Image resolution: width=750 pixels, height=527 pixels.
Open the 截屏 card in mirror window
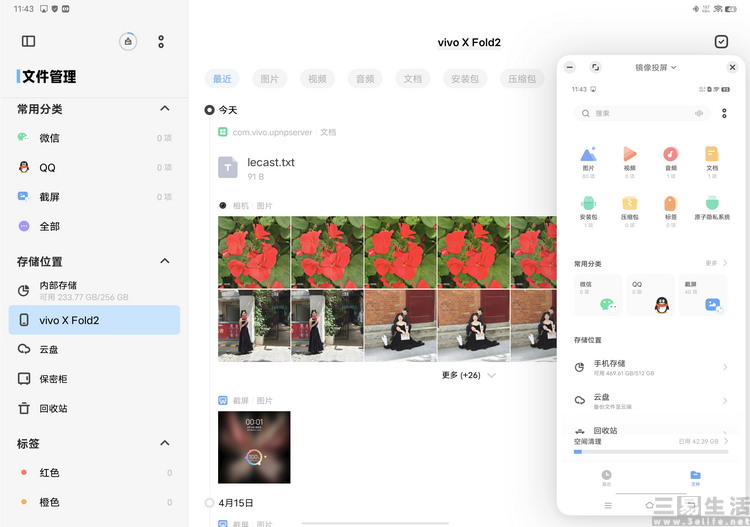pos(703,295)
